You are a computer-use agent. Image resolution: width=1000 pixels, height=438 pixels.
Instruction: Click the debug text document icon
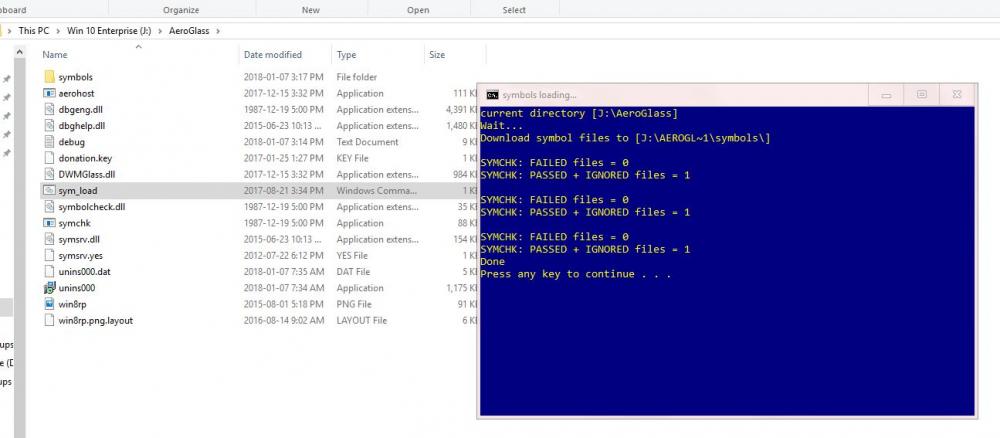pos(50,142)
